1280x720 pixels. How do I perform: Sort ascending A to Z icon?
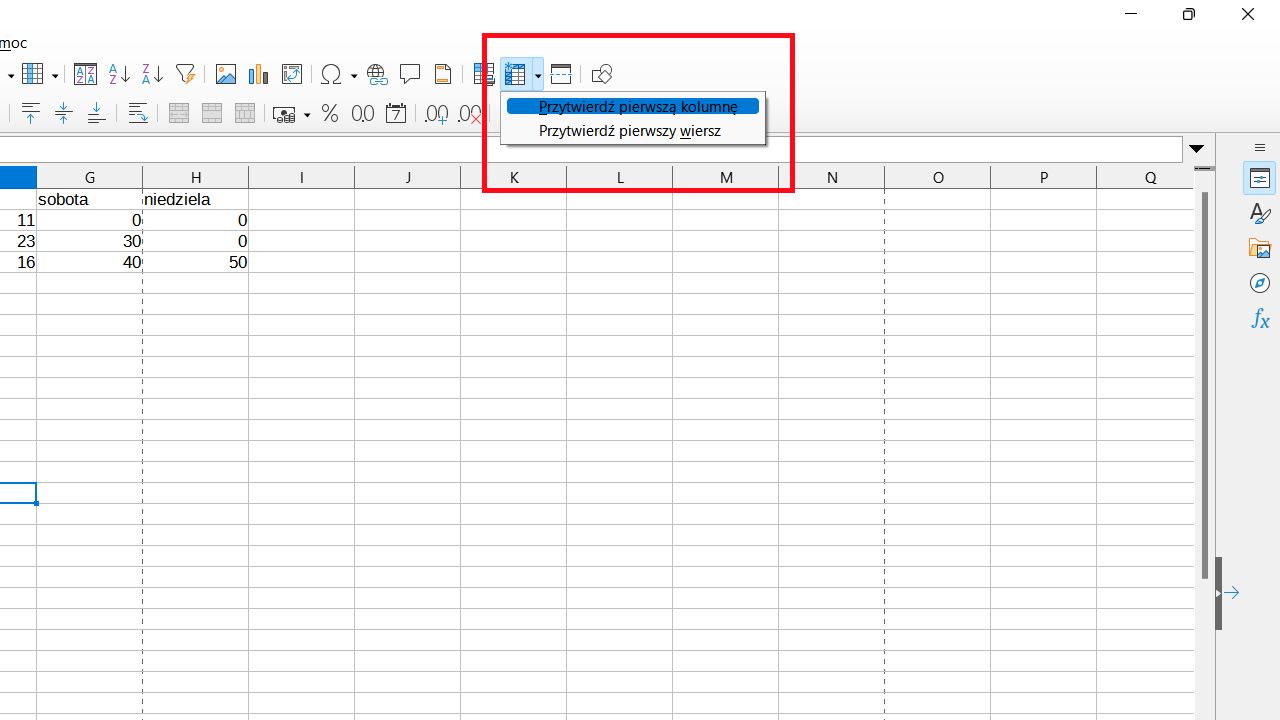point(119,74)
